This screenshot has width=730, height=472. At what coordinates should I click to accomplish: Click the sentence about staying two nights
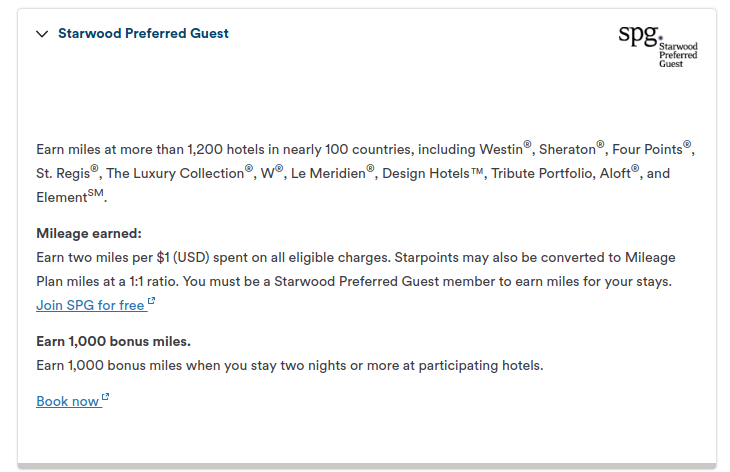tap(290, 365)
